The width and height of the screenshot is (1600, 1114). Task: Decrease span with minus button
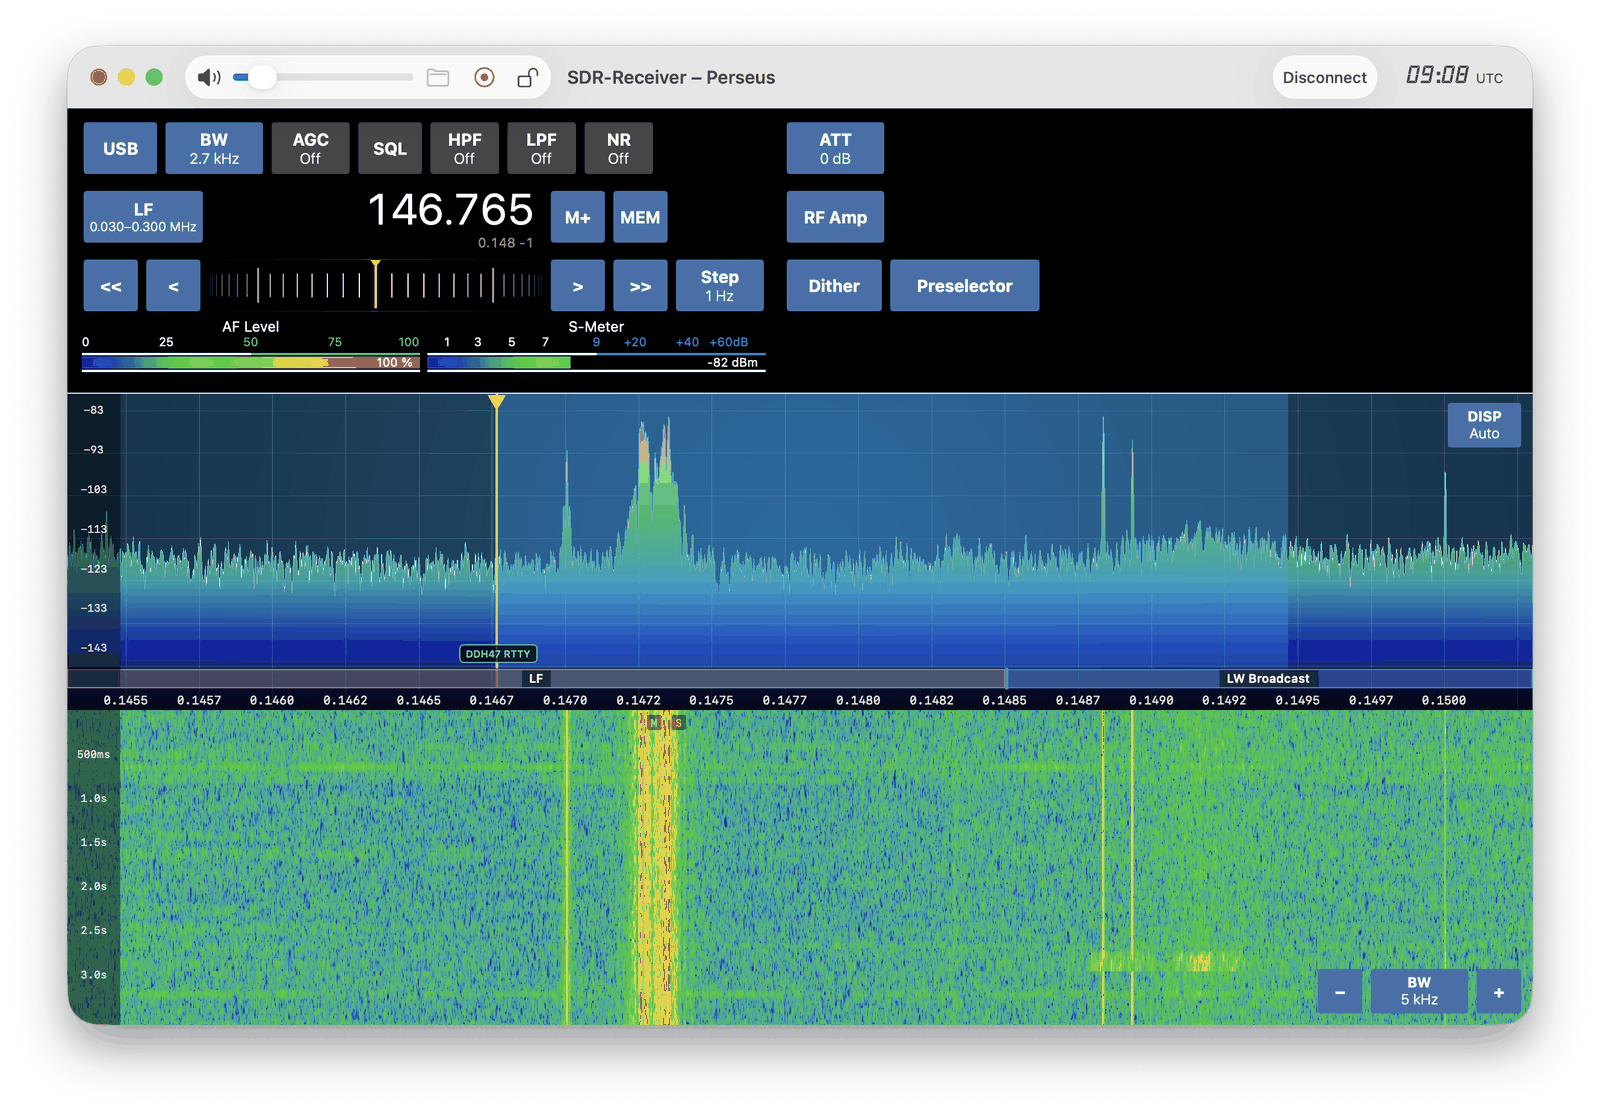(1340, 992)
